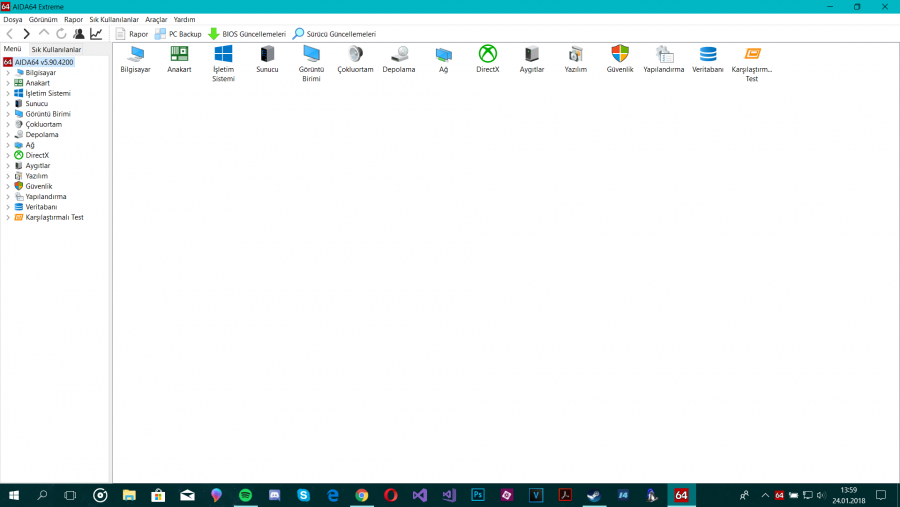Open the Anakart category icon
Image resolution: width=900 pixels, height=507 pixels.
[x=179, y=55]
